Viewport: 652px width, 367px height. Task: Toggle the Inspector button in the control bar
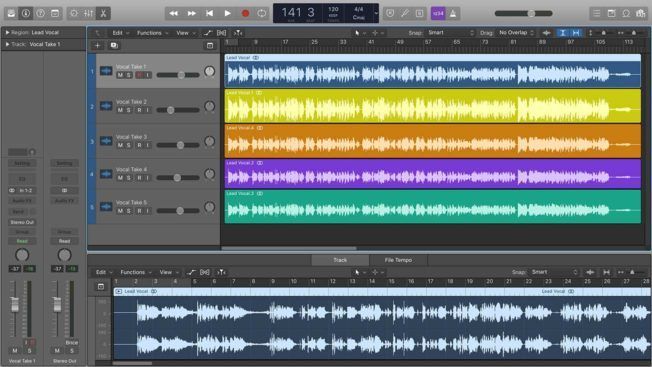click(26, 13)
